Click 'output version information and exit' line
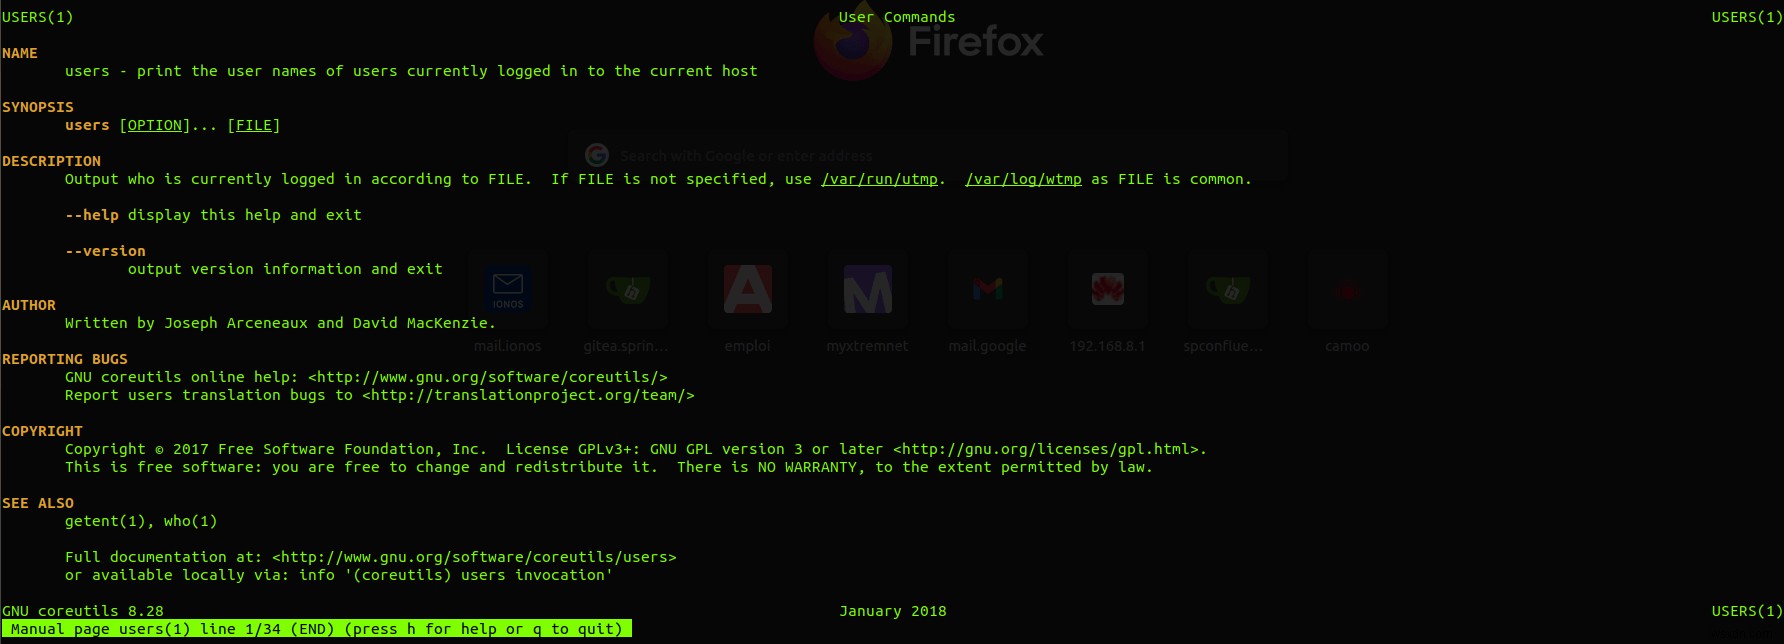The height and width of the screenshot is (644, 1784). [285, 269]
